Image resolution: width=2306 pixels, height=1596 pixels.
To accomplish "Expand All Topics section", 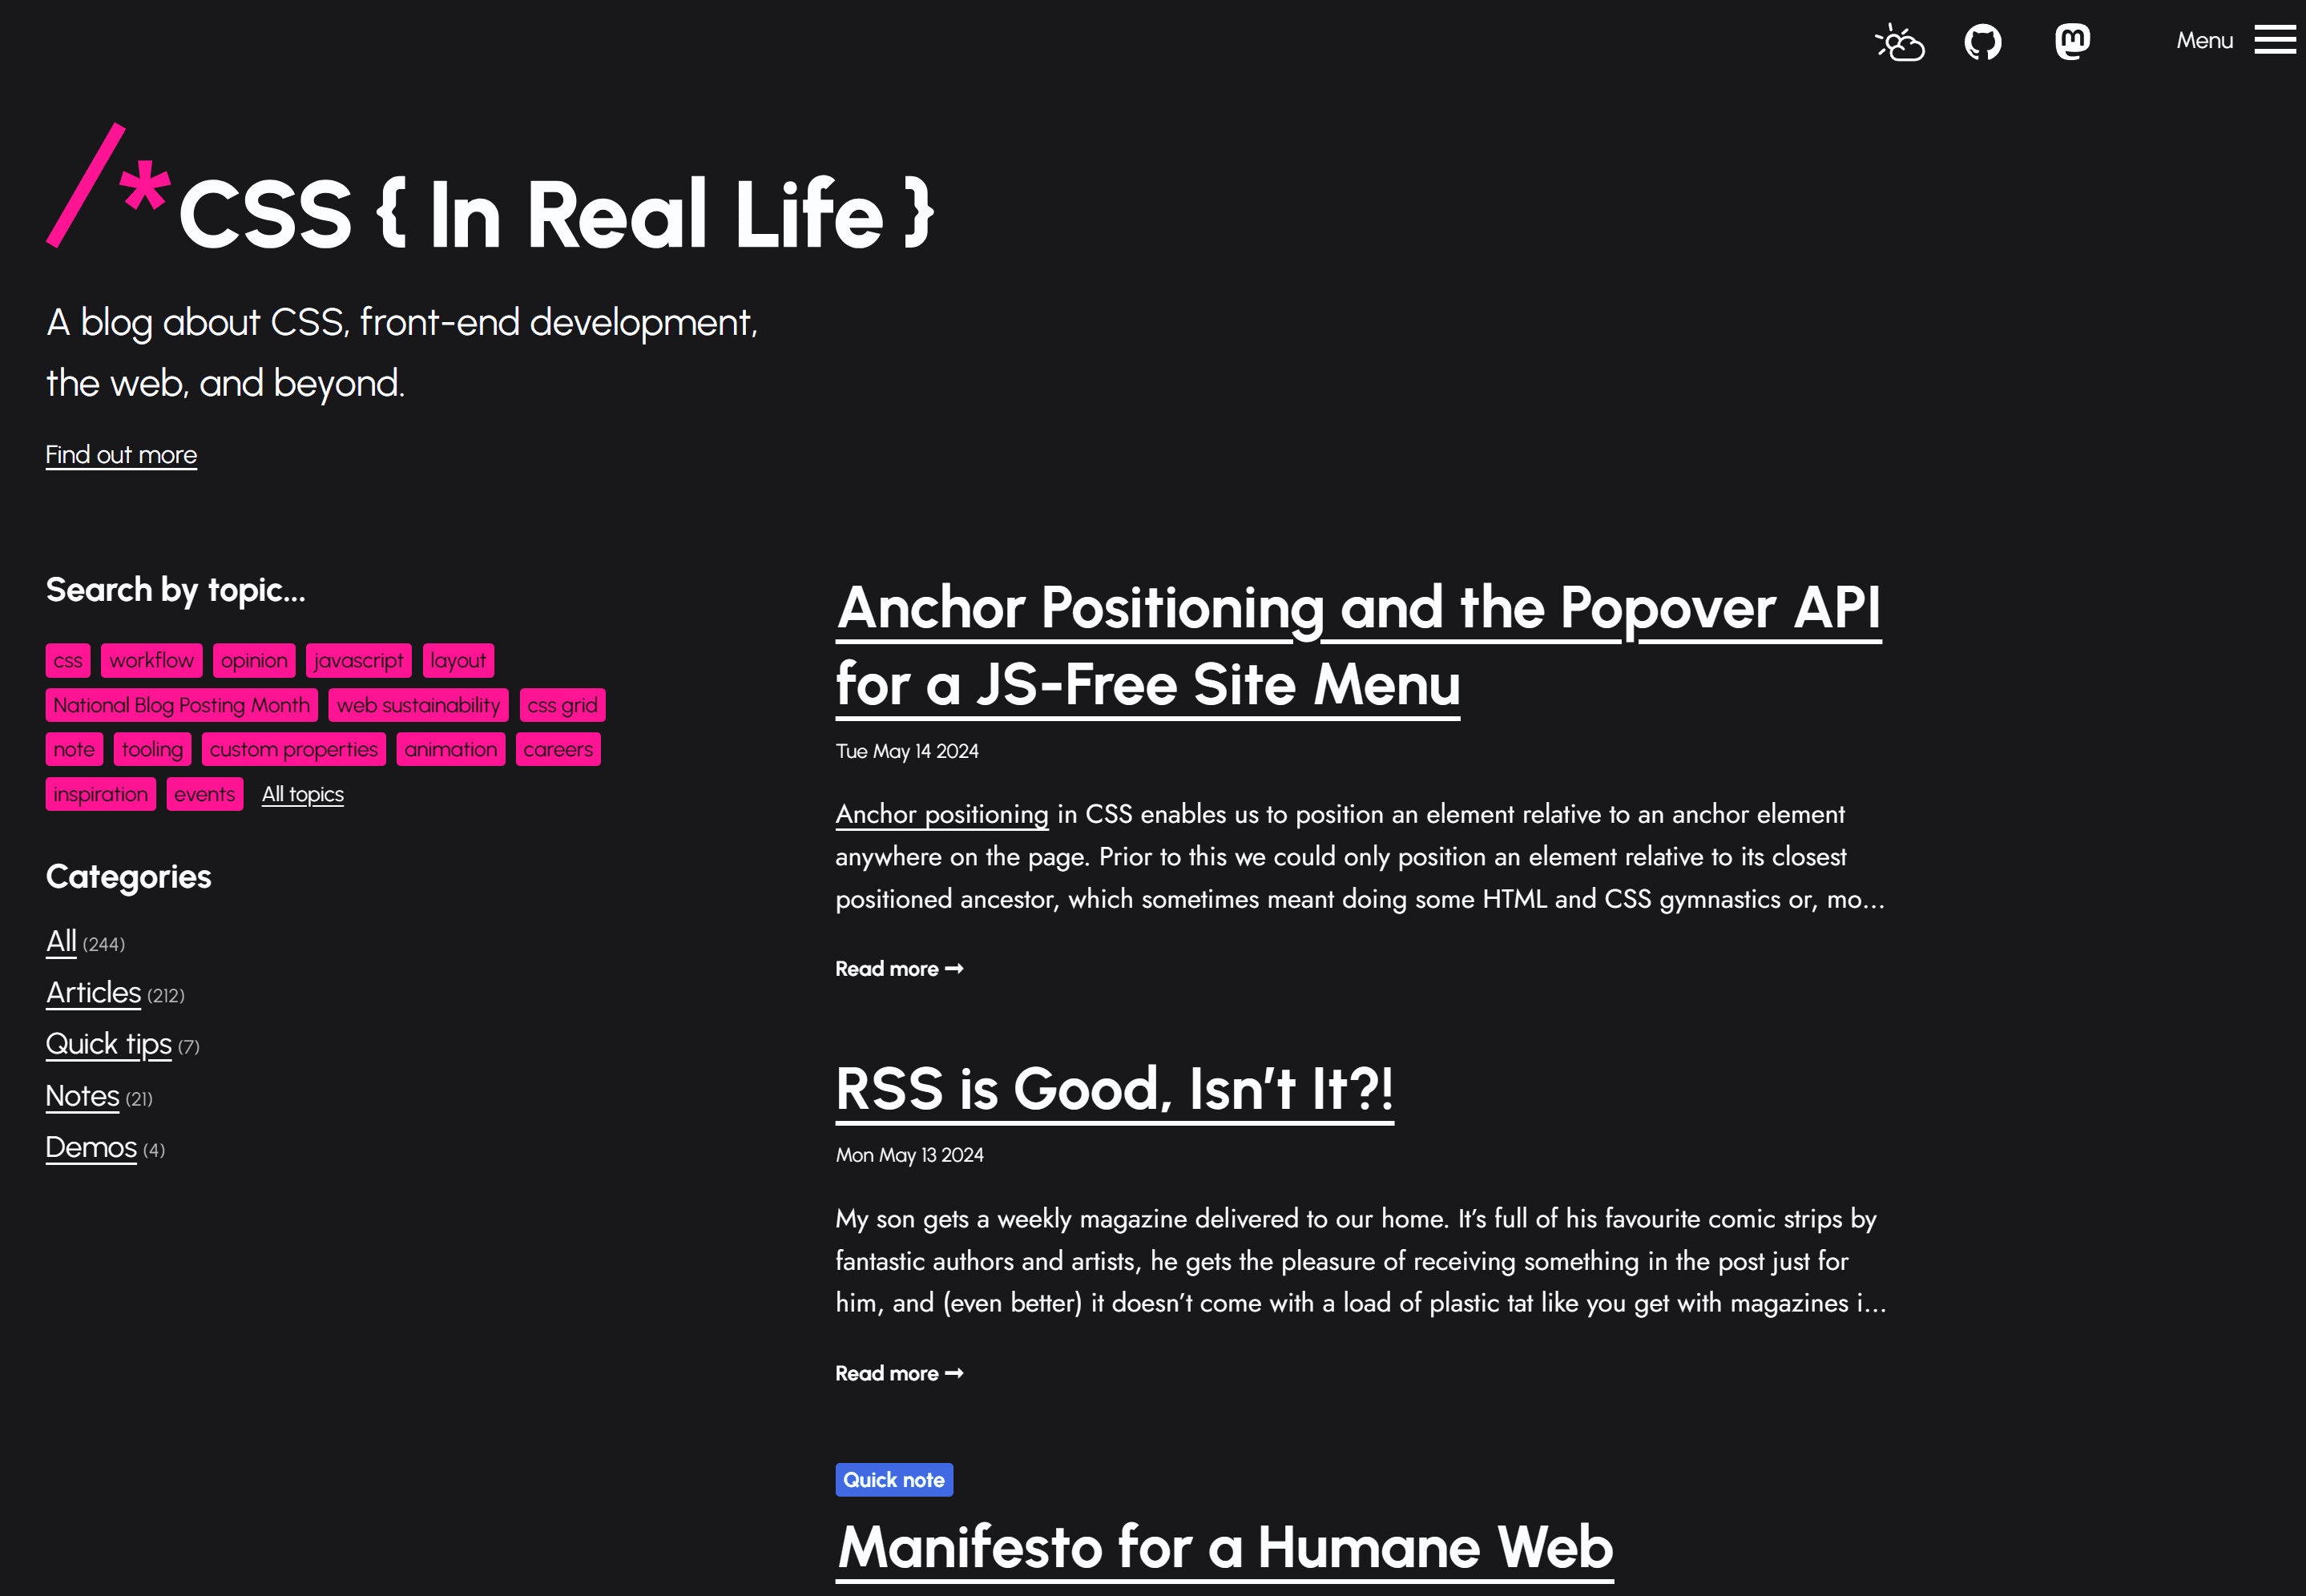I will pos(301,796).
